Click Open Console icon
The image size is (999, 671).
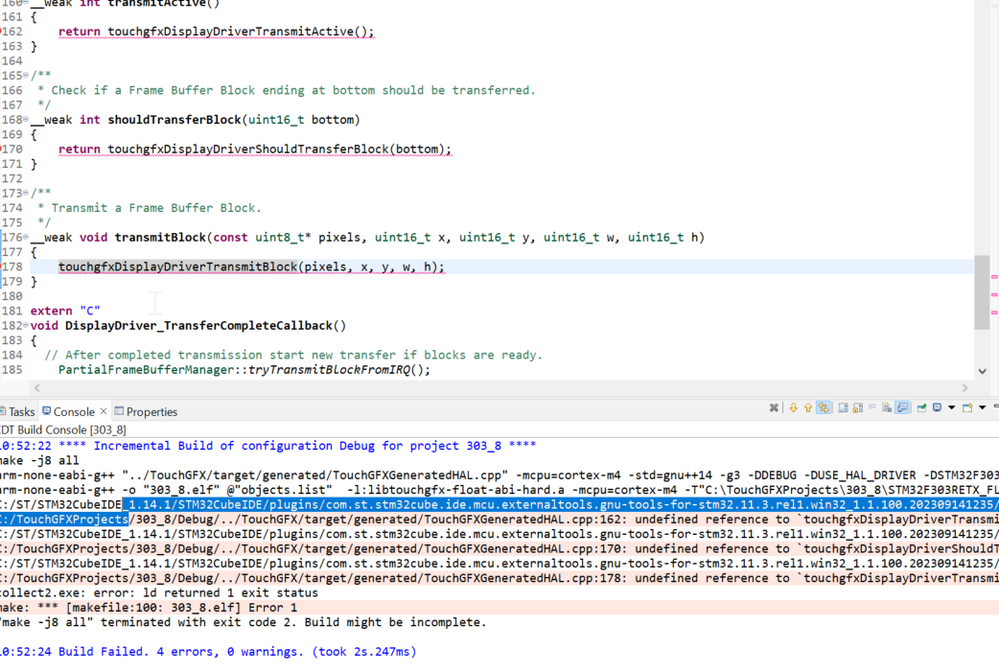(968, 408)
